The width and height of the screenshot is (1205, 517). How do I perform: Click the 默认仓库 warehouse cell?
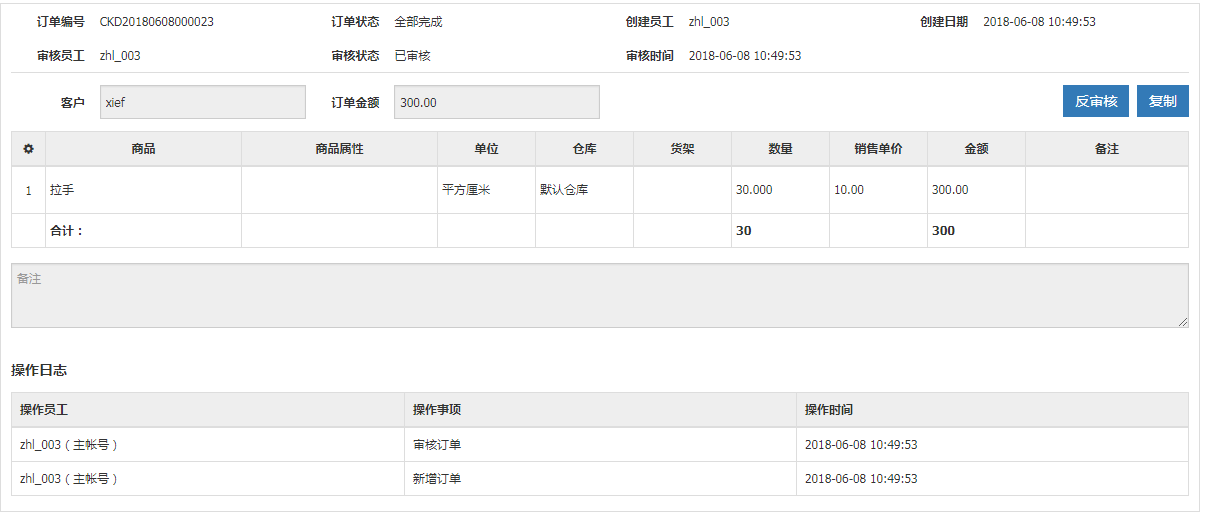[564, 190]
